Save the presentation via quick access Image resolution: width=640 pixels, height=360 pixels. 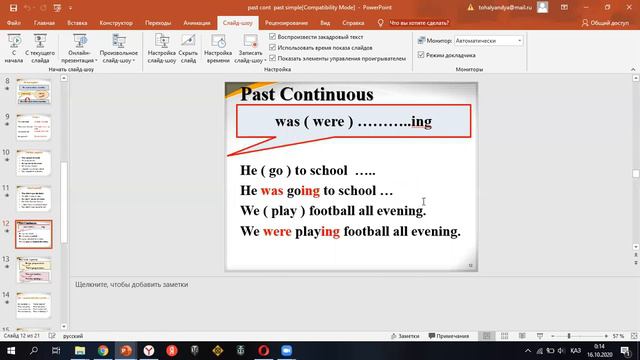click(x=13, y=8)
